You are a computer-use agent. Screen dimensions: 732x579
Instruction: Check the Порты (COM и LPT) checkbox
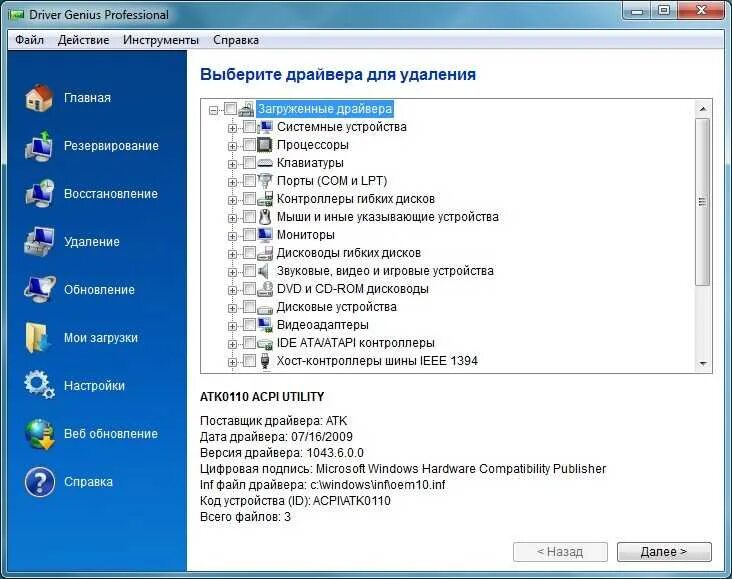(249, 181)
